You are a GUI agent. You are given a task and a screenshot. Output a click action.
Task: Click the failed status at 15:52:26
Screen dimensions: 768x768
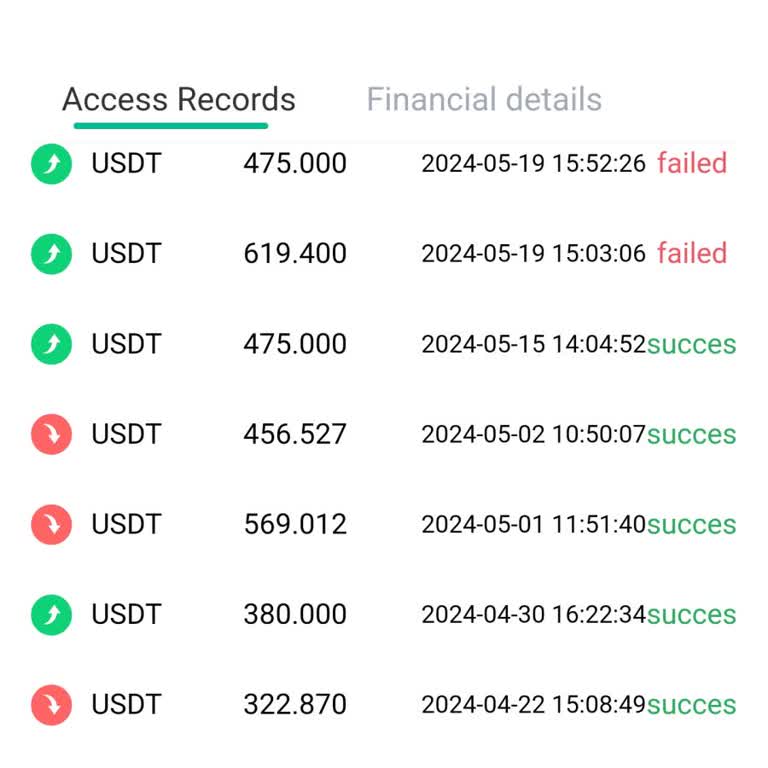(x=691, y=163)
